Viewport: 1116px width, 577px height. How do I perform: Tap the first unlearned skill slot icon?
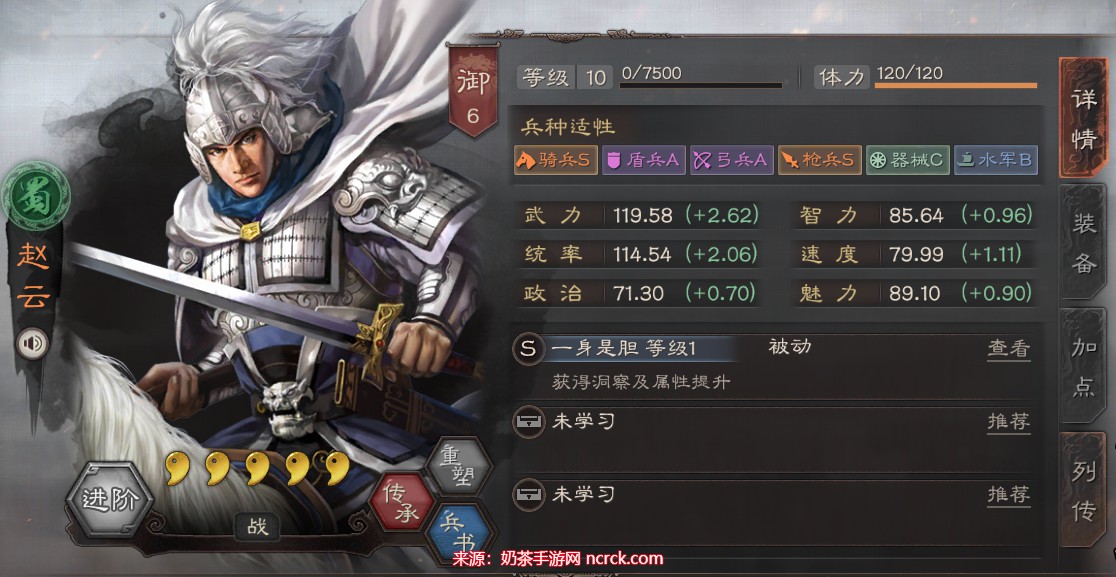click(527, 422)
